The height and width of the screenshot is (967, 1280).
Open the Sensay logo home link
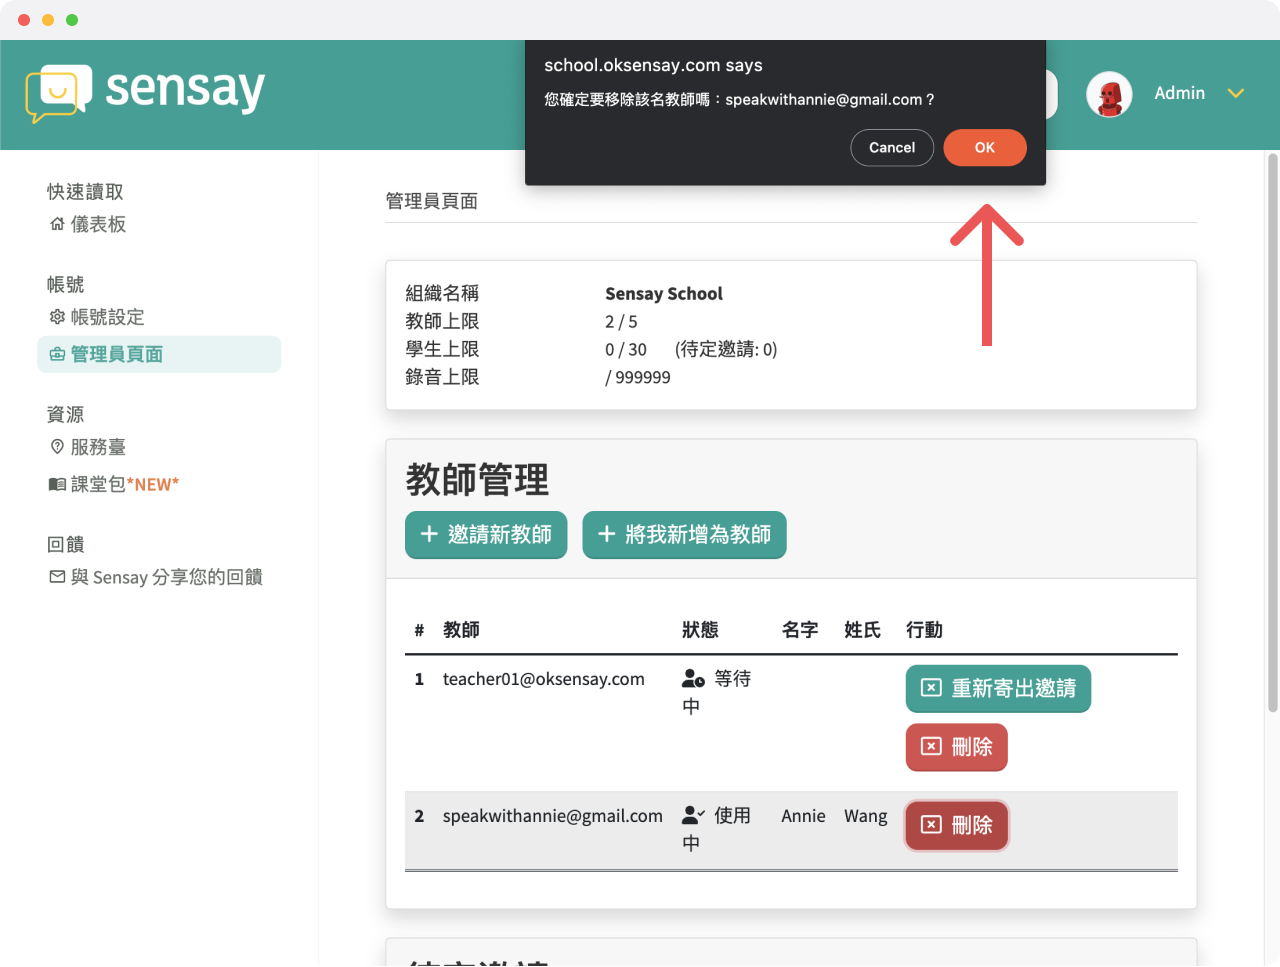[145, 93]
